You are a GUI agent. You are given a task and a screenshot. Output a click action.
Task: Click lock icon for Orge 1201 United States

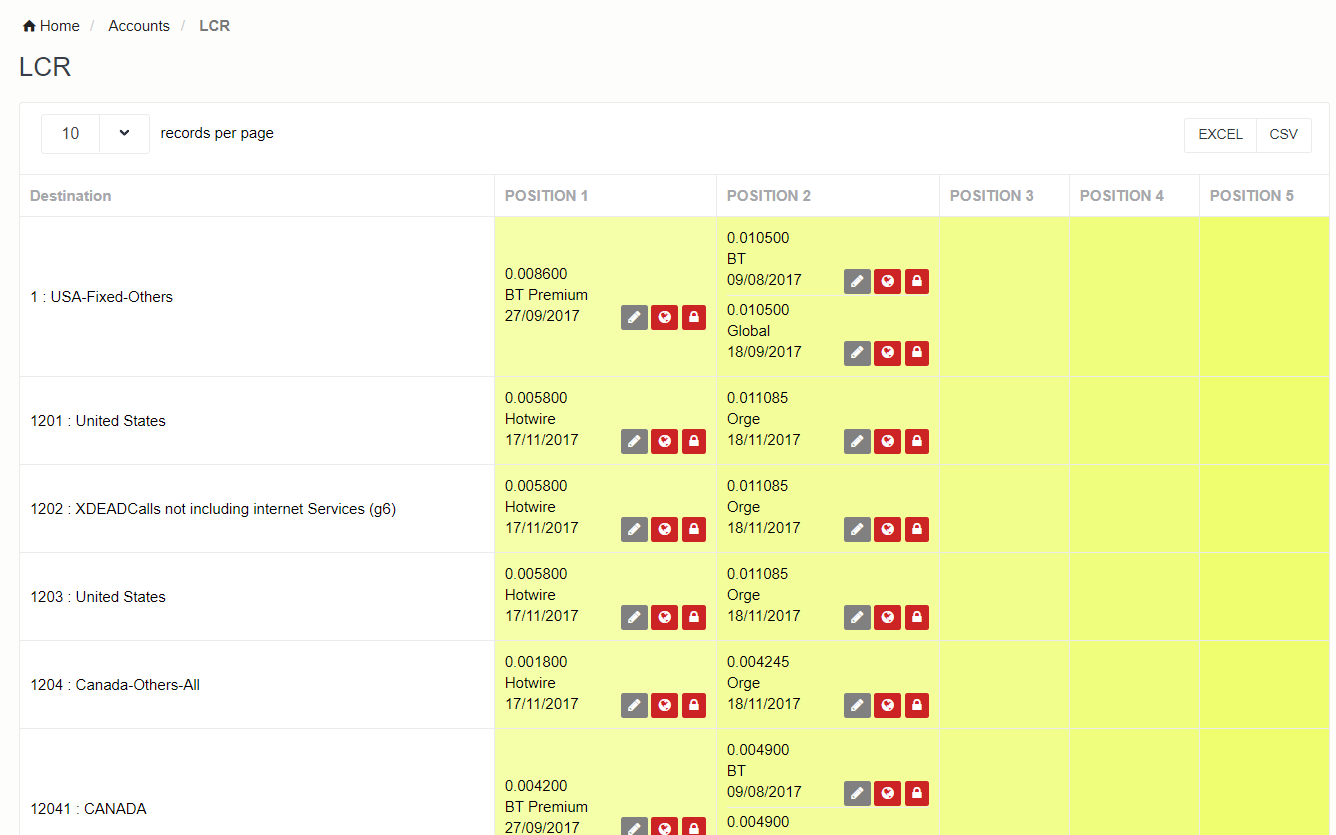917,441
